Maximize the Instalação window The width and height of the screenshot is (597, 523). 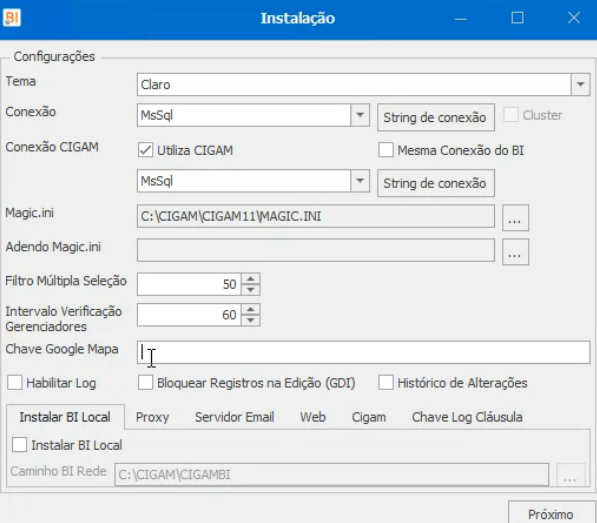pos(517,18)
